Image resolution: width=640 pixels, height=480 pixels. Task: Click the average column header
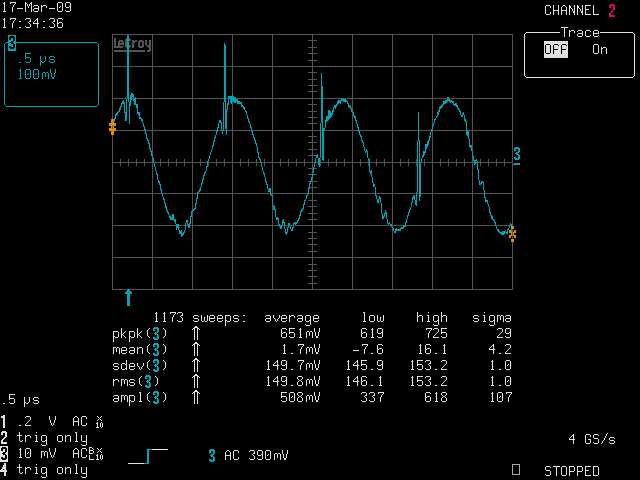(x=292, y=318)
